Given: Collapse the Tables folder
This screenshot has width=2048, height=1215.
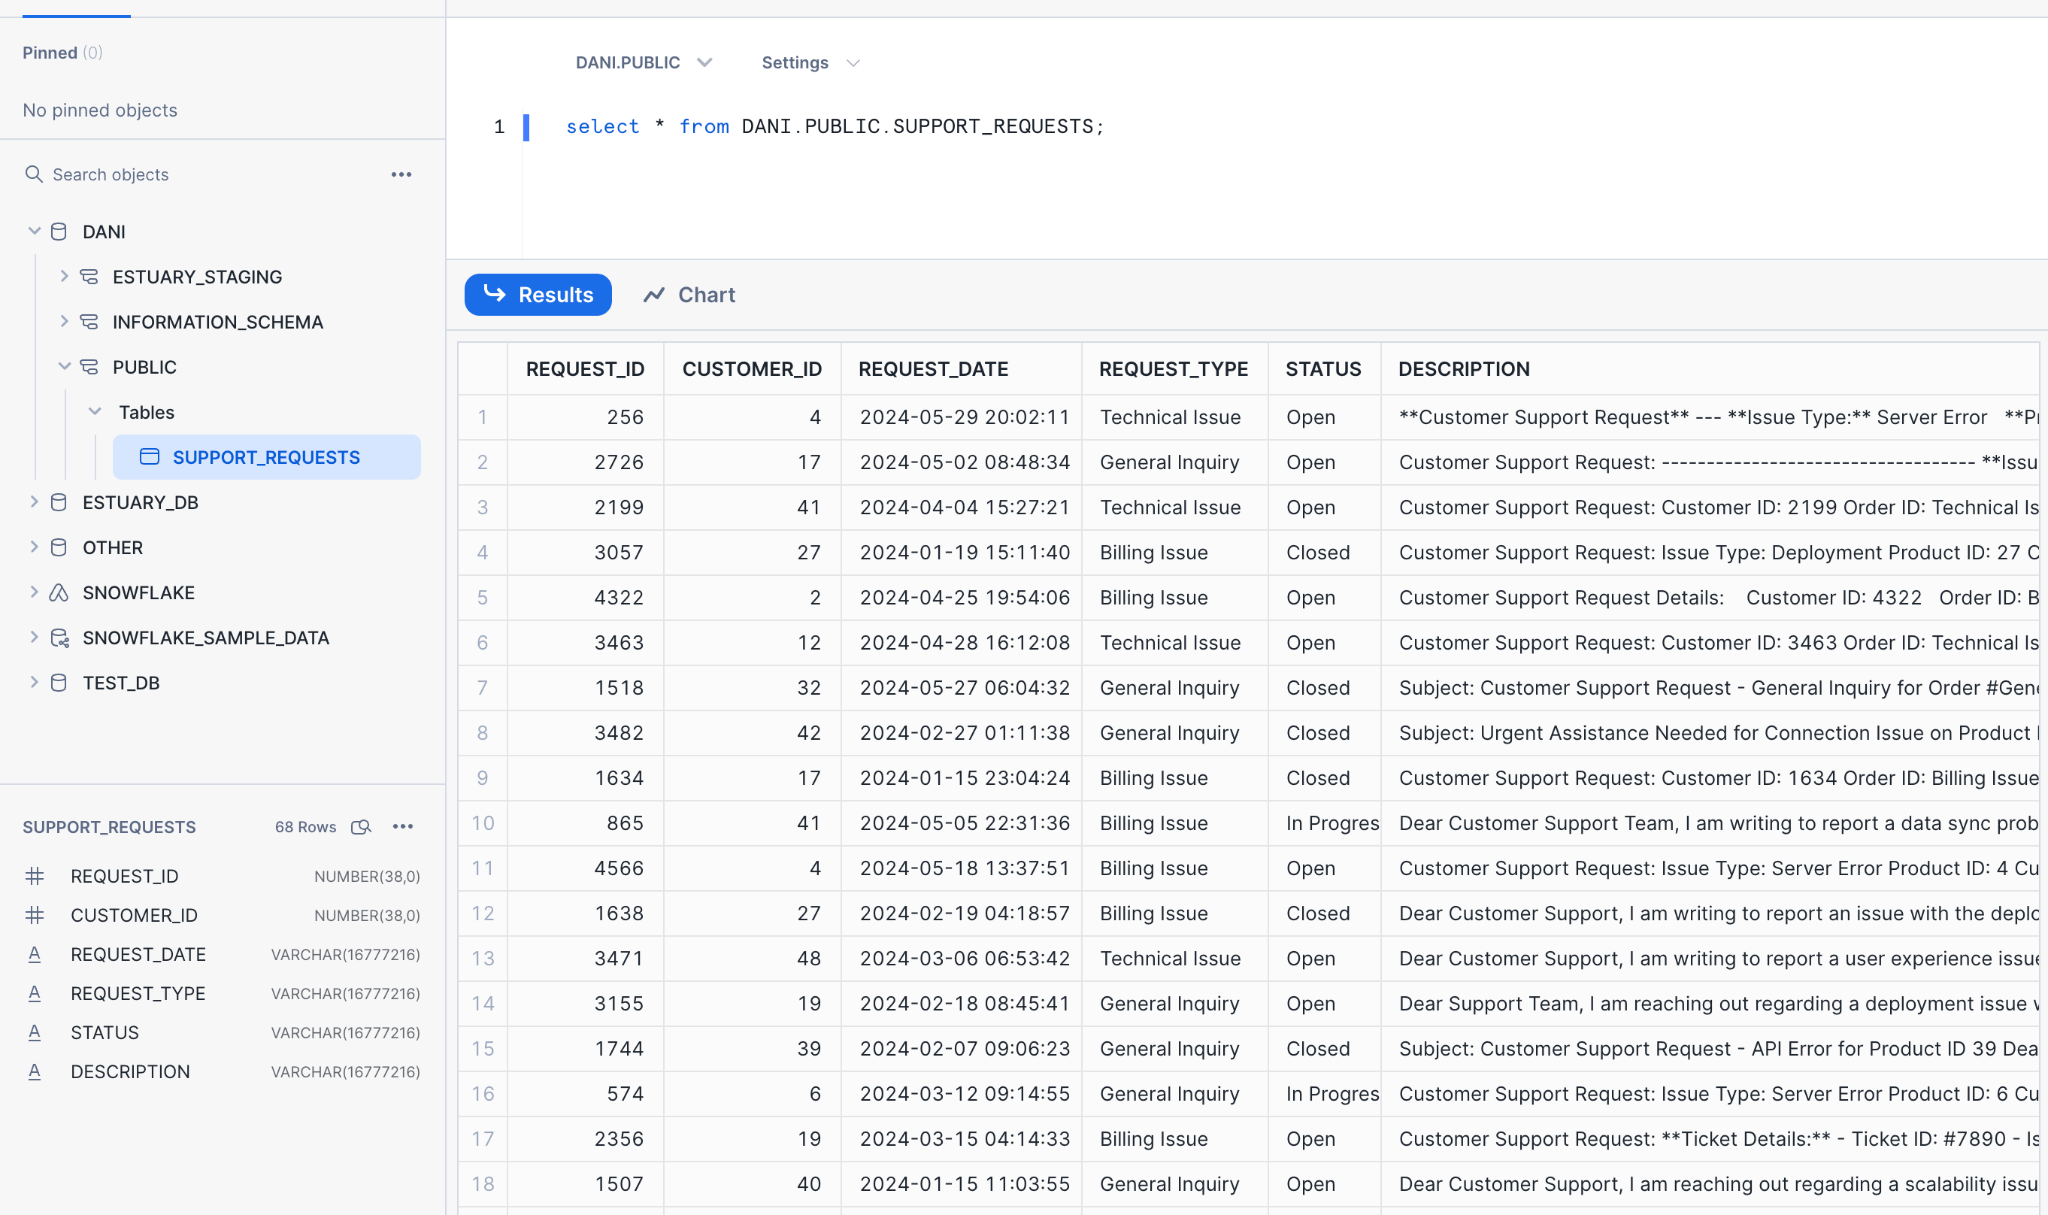Looking at the screenshot, I should [95, 411].
